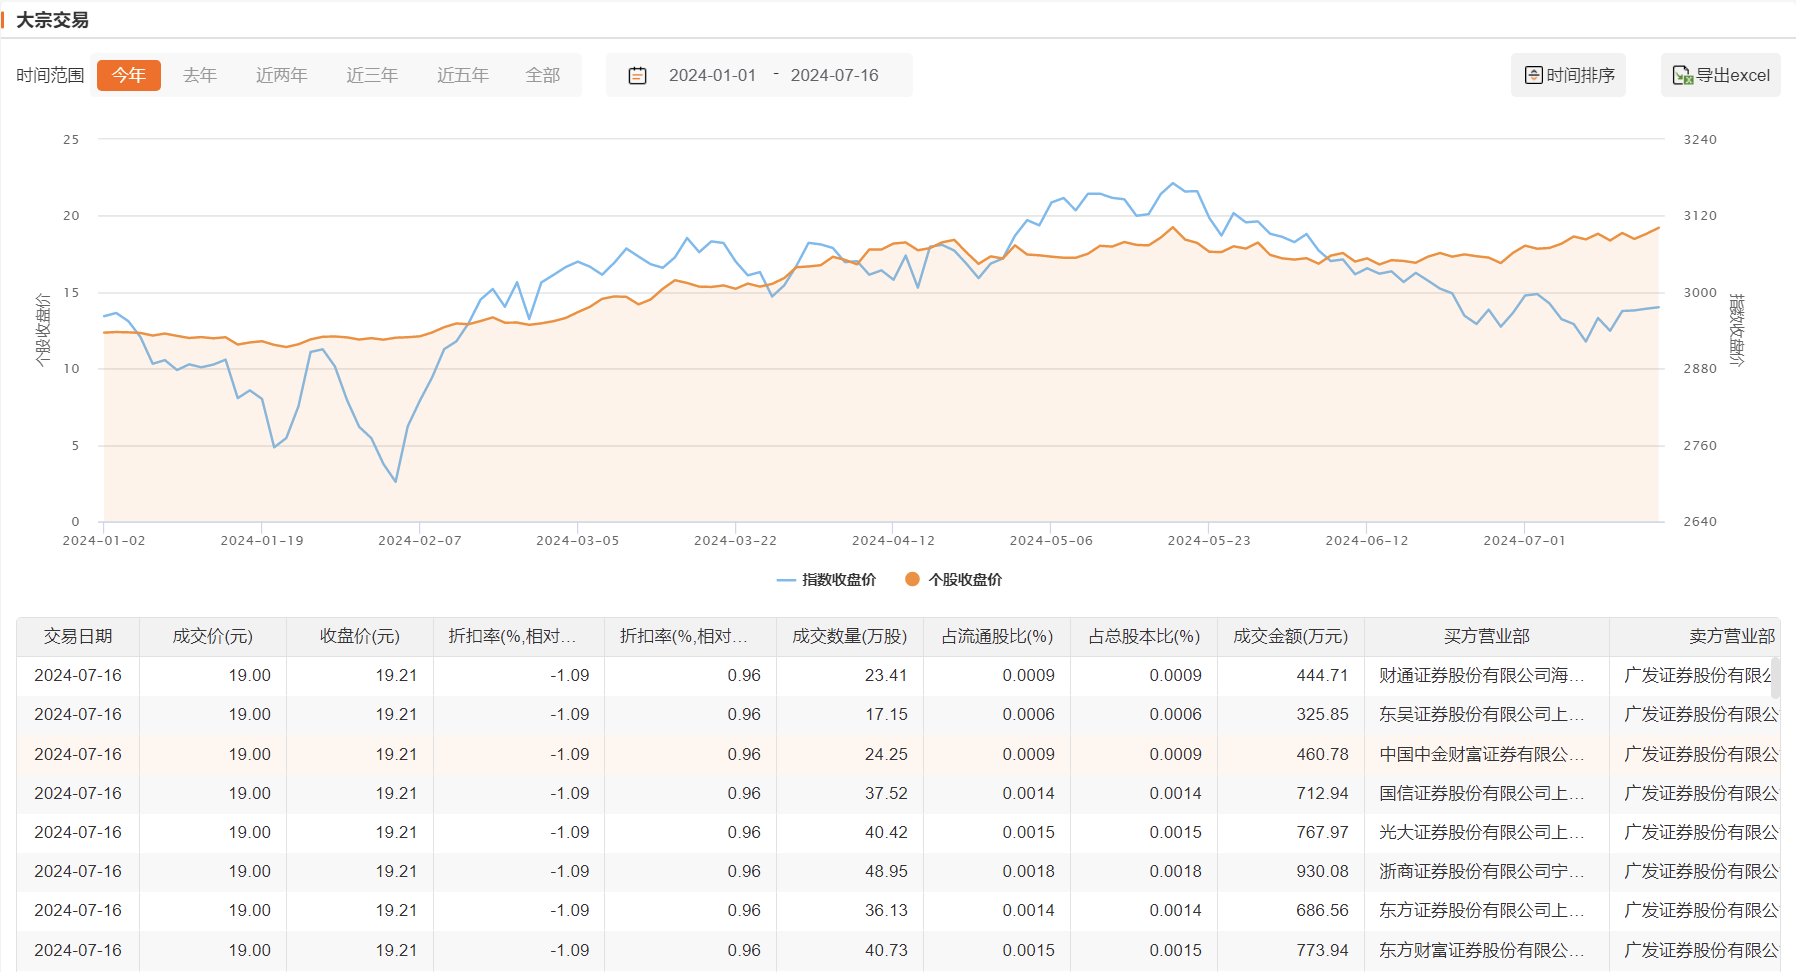Screen dimensions: 1796x972
Task: Select the 近两年 time range
Action: [281, 75]
